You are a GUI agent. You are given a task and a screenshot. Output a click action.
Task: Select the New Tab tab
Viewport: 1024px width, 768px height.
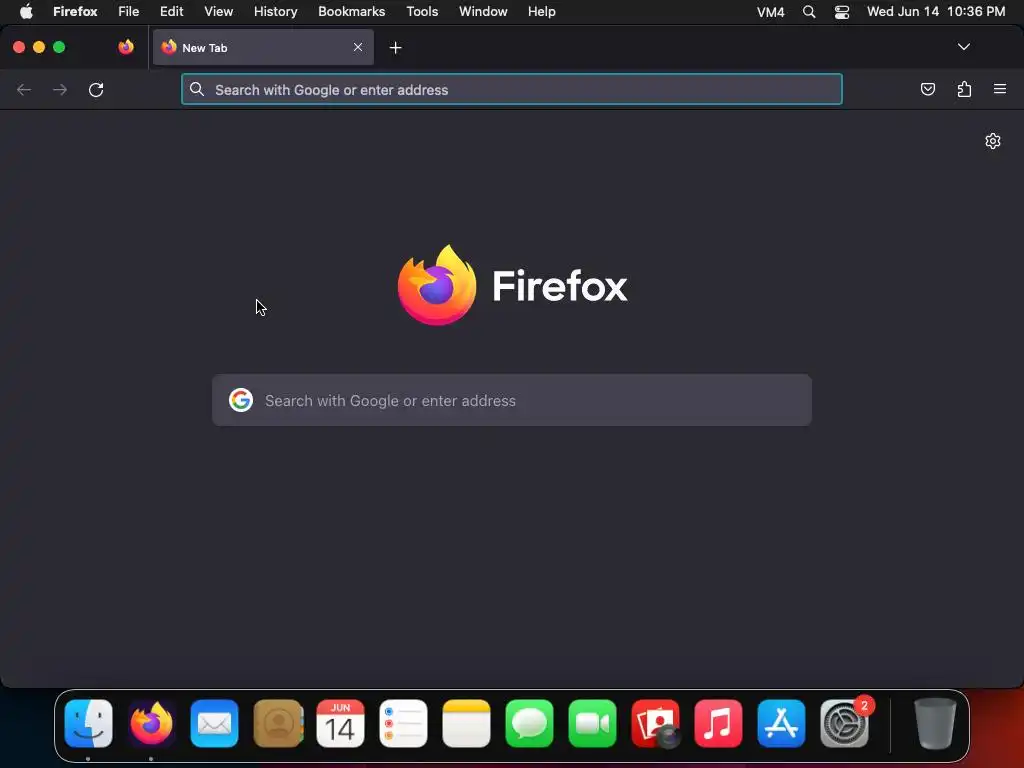point(263,47)
